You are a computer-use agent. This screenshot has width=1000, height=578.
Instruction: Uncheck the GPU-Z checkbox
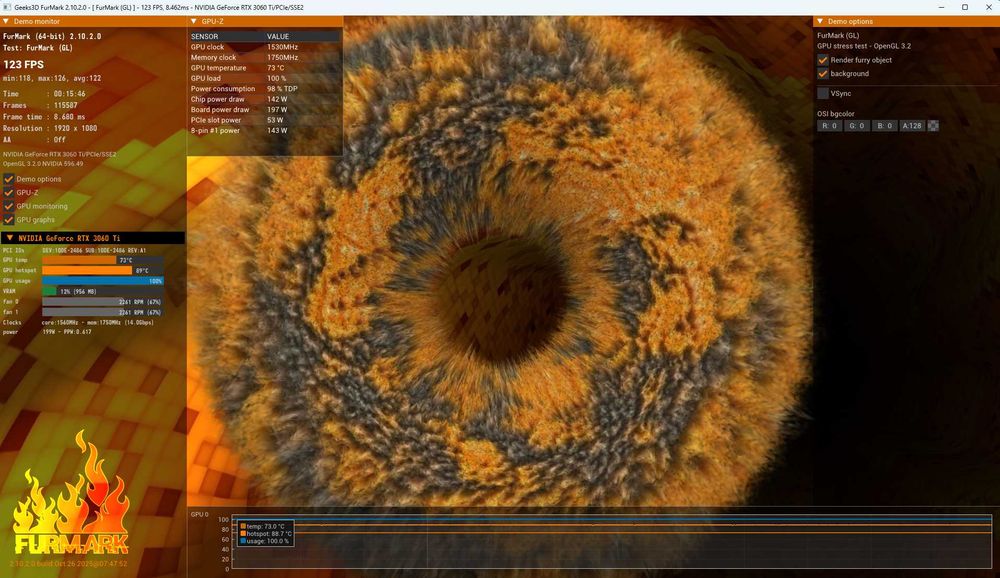[9, 193]
